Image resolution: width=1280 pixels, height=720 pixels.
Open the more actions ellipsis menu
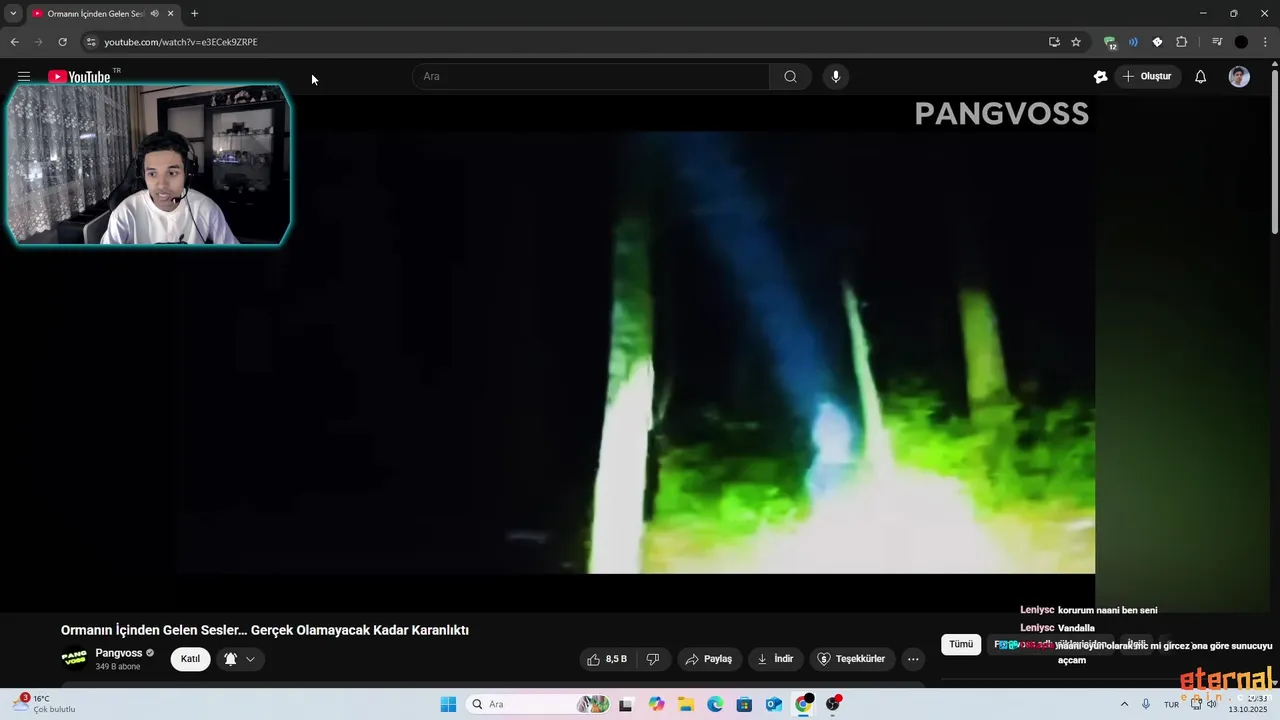pos(913,659)
